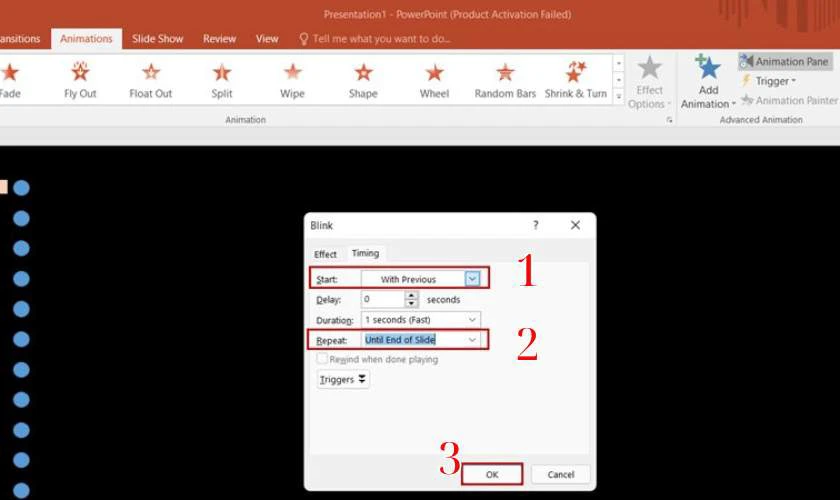Screen dimensions: 840x500
Task: Increase Delay with the spinner up arrow
Action: 411,295
